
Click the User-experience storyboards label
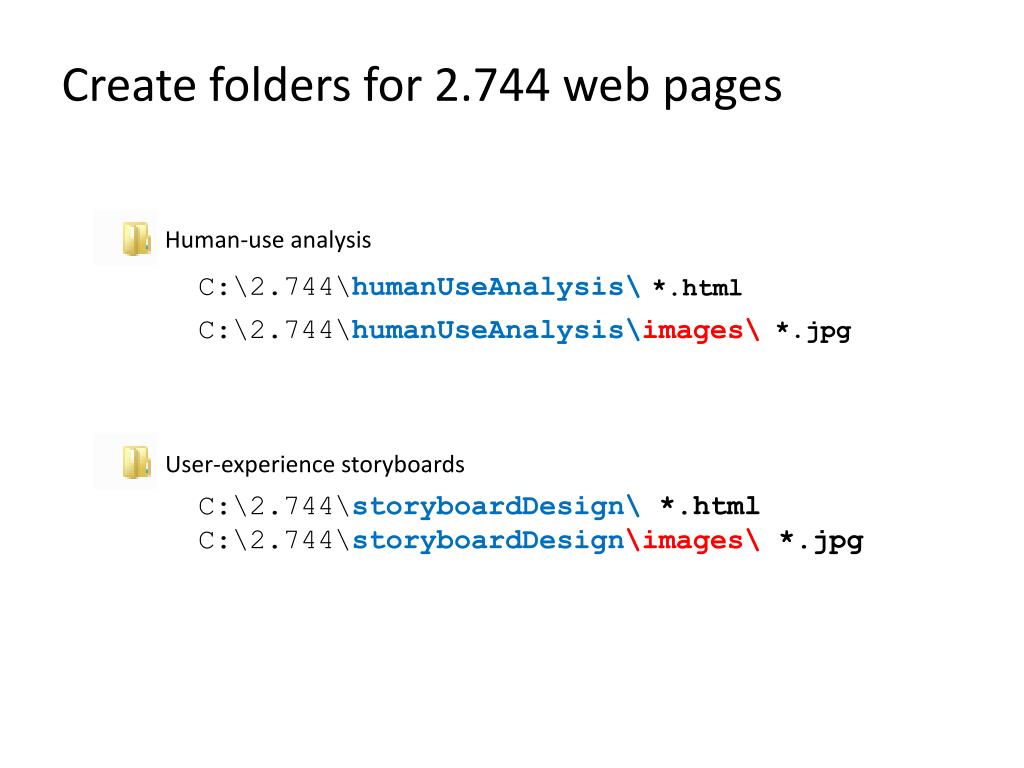315,464
